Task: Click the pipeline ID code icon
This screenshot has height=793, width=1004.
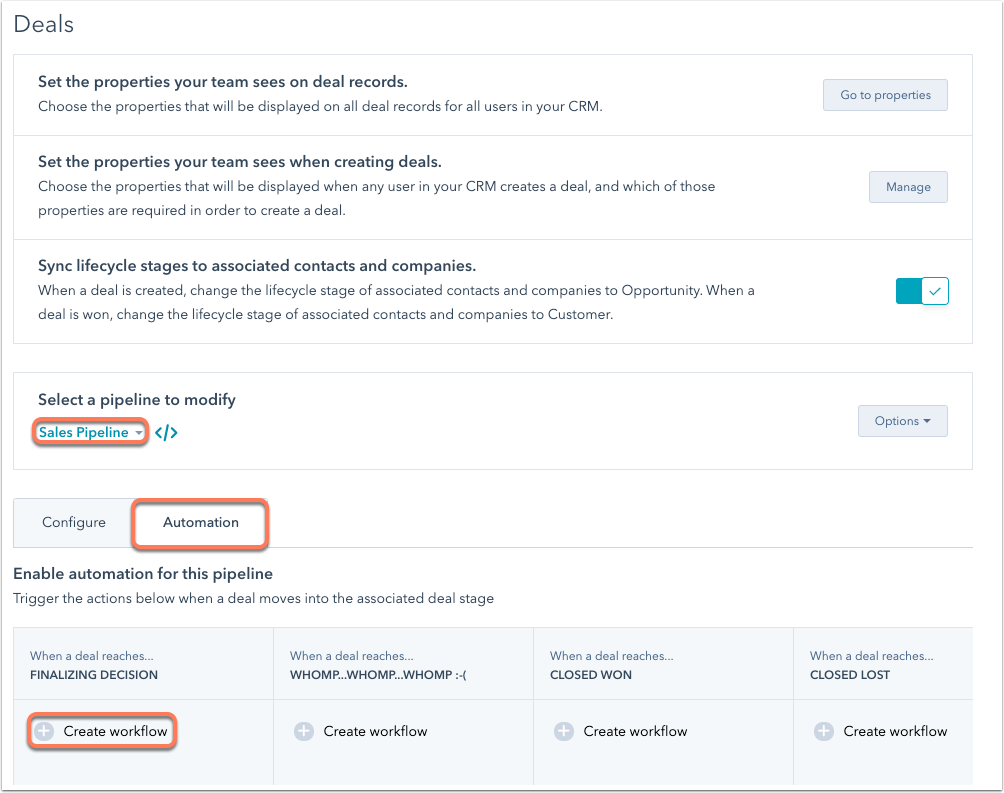Action: pos(166,433)
